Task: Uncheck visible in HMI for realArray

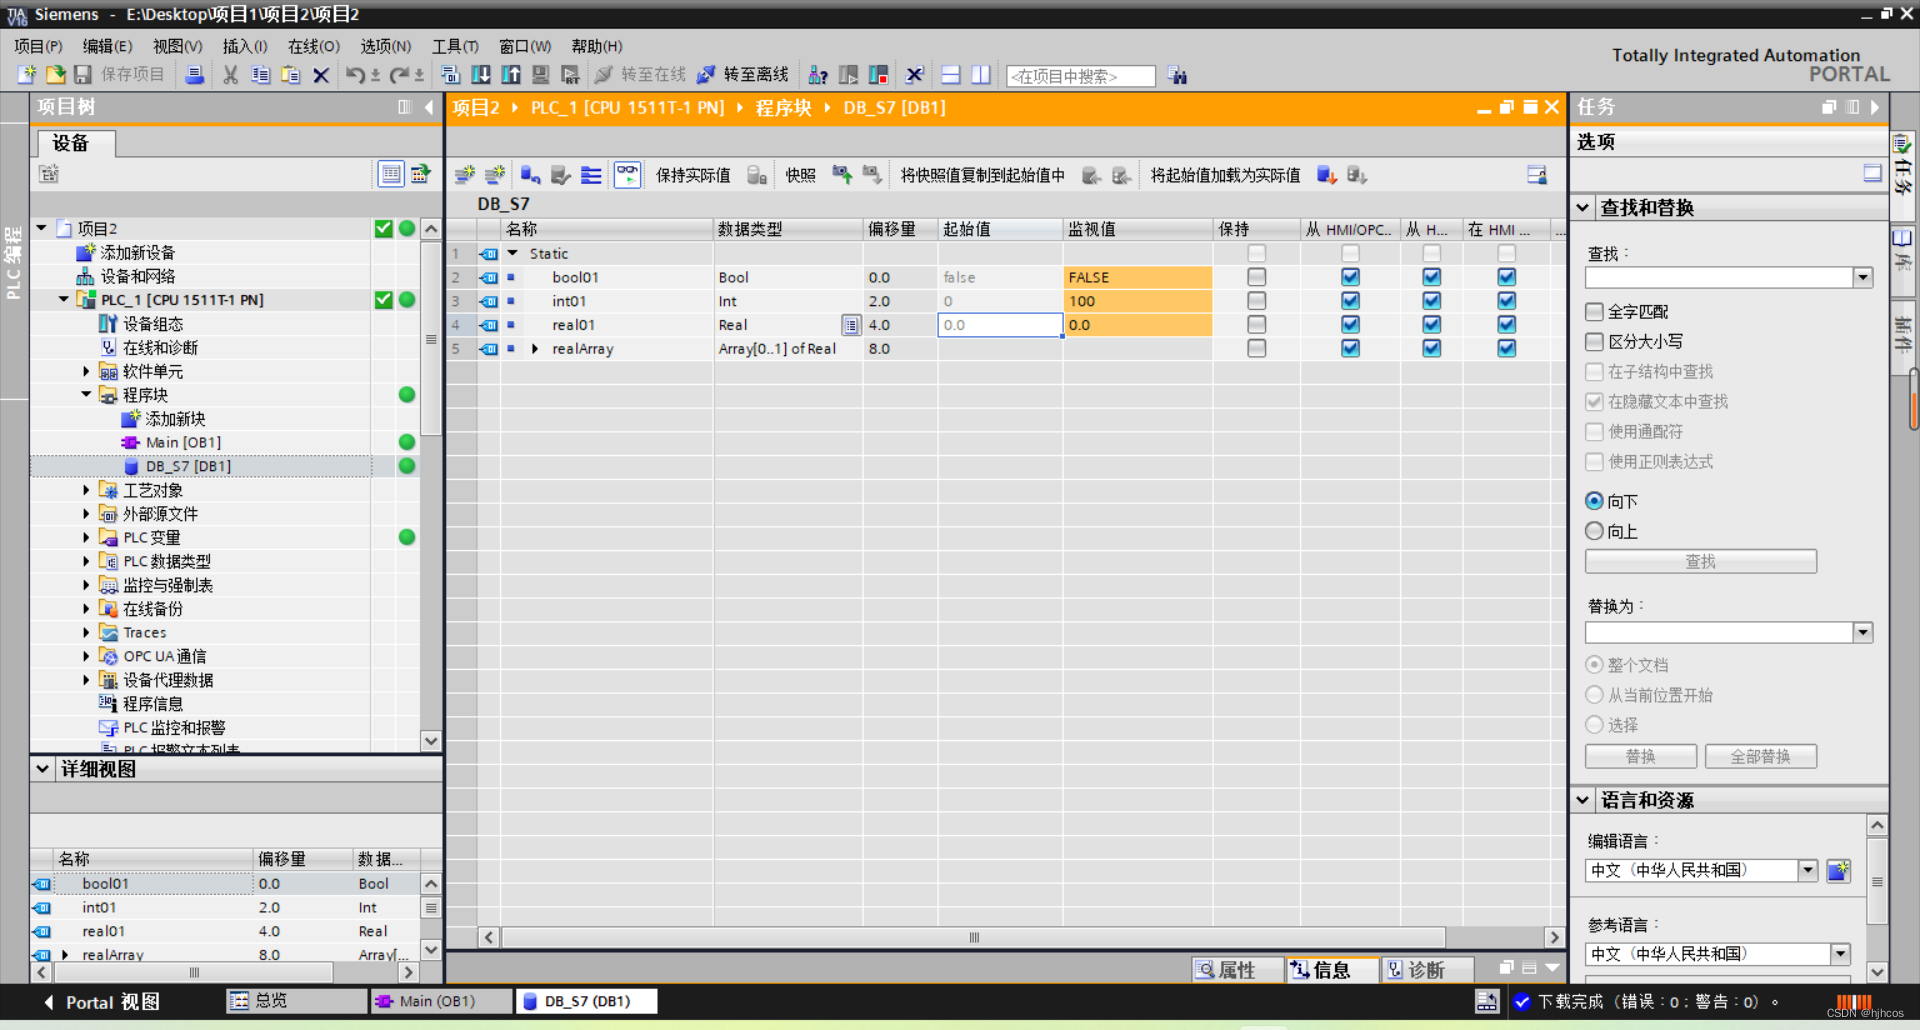Action: click(x=1507, y=349)
